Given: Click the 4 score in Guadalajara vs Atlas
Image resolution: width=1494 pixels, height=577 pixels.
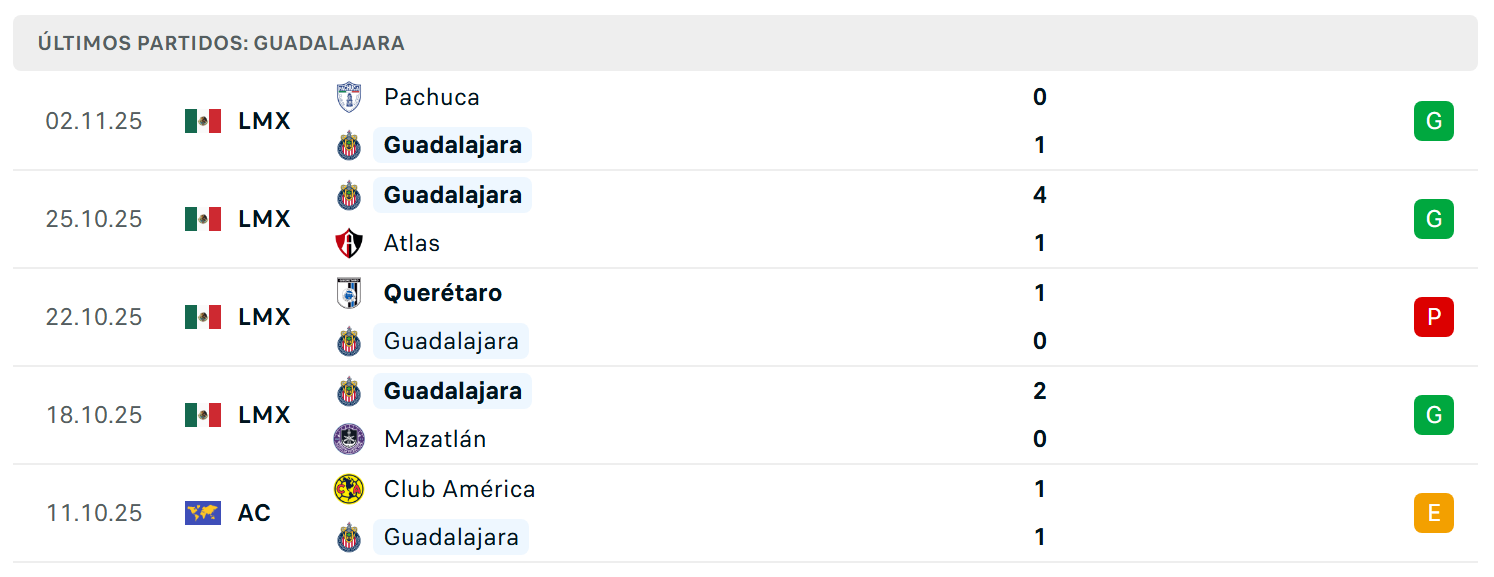Looking at the screenshot, I should pyautogui.click(x=1040, y=195).
